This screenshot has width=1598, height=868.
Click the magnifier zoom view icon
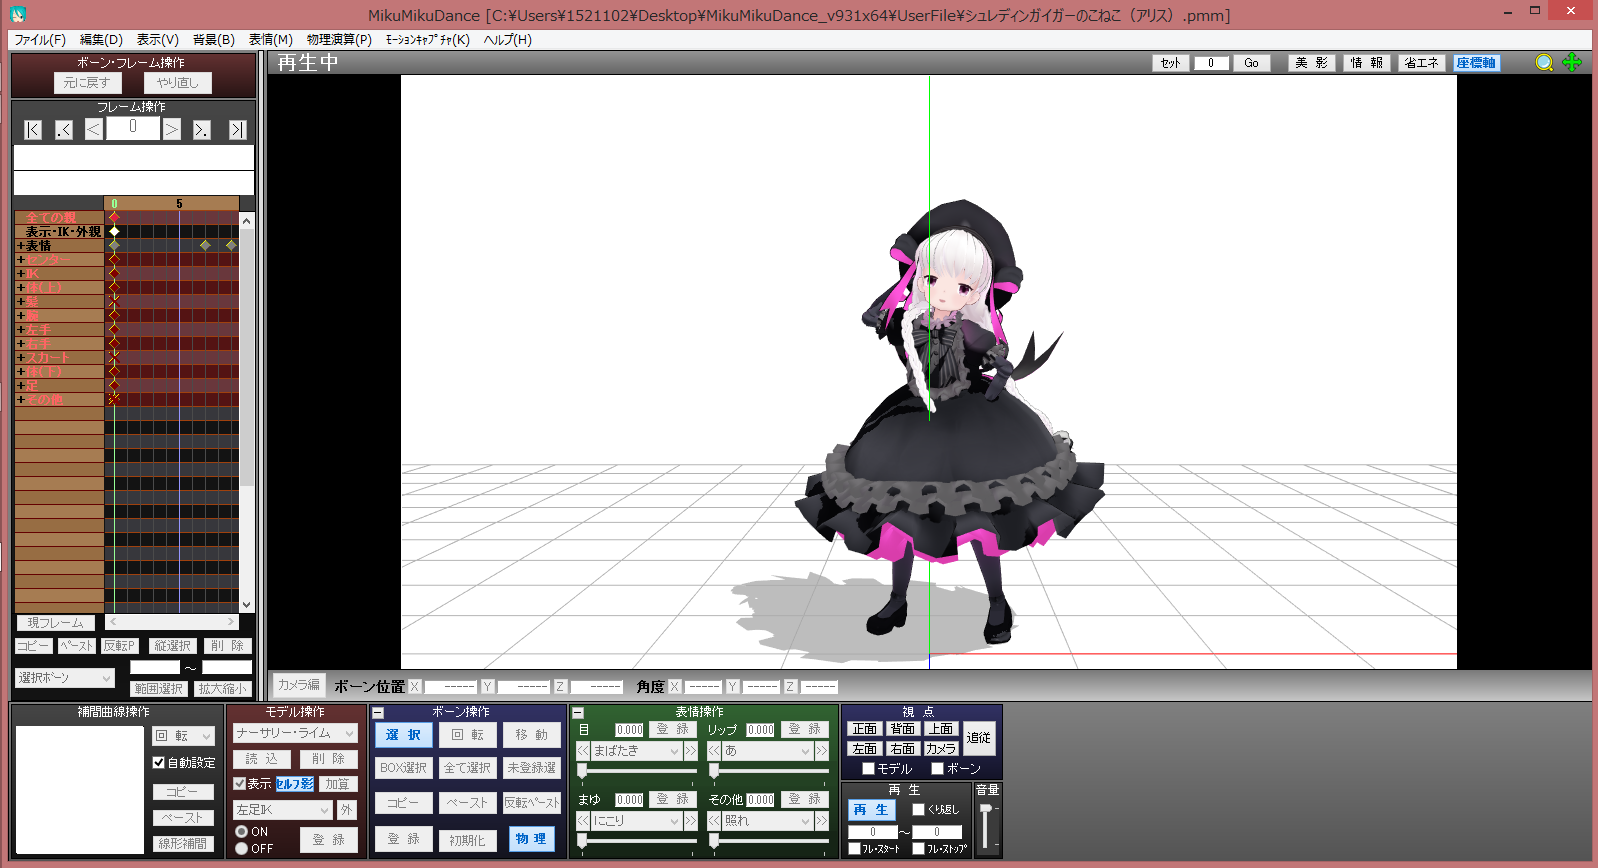(x=1545, y=62)
